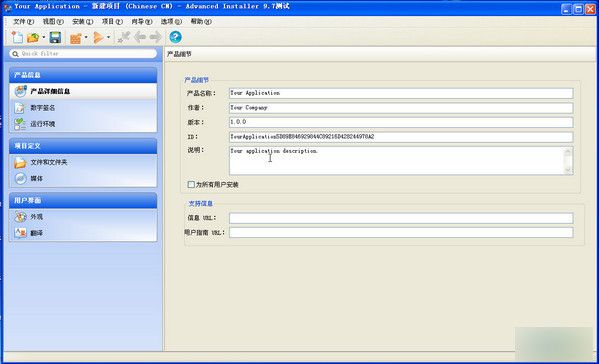Image resolution: width=599 pixels, height=364 pixels.
Task: Click the Run orange play icon
Action: pyautogui.click(x=98, y=37)
